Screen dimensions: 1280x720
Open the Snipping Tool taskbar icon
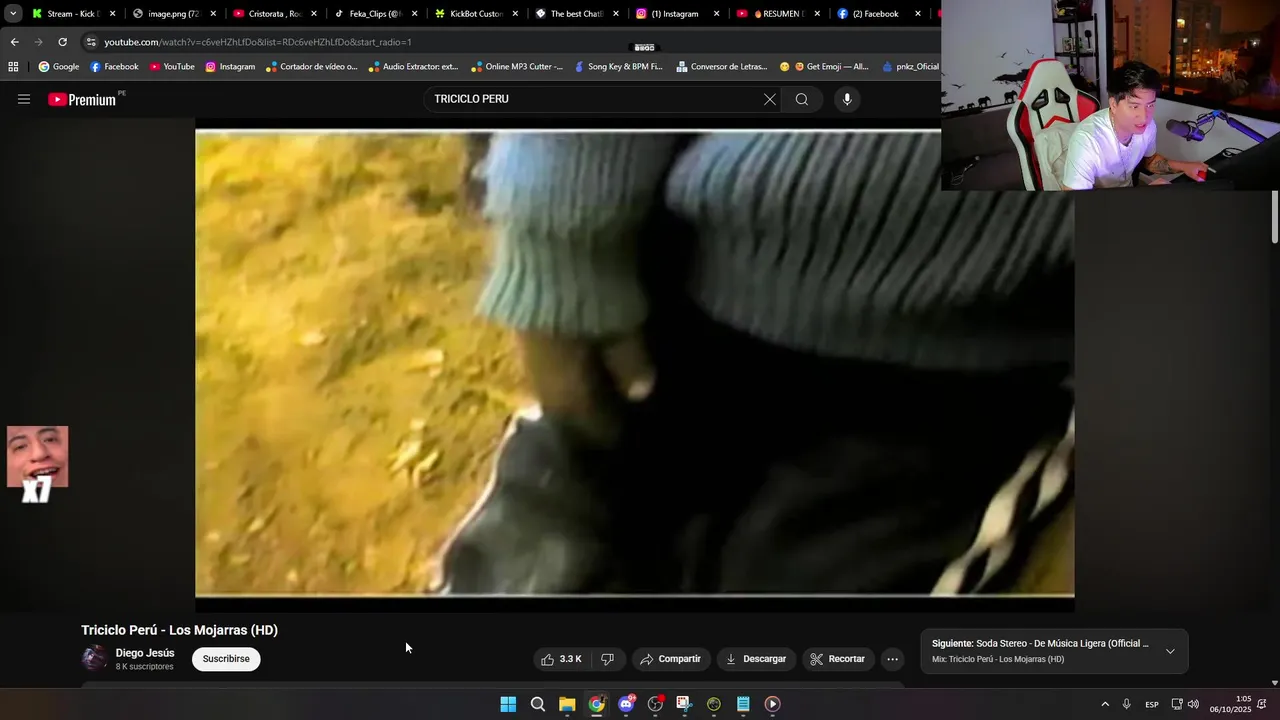click(x=684, y=704)
